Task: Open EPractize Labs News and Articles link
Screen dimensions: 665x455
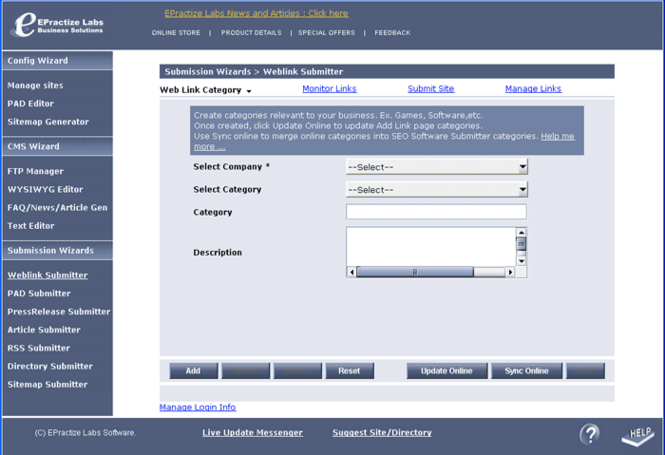Action: tap(256, 13)
